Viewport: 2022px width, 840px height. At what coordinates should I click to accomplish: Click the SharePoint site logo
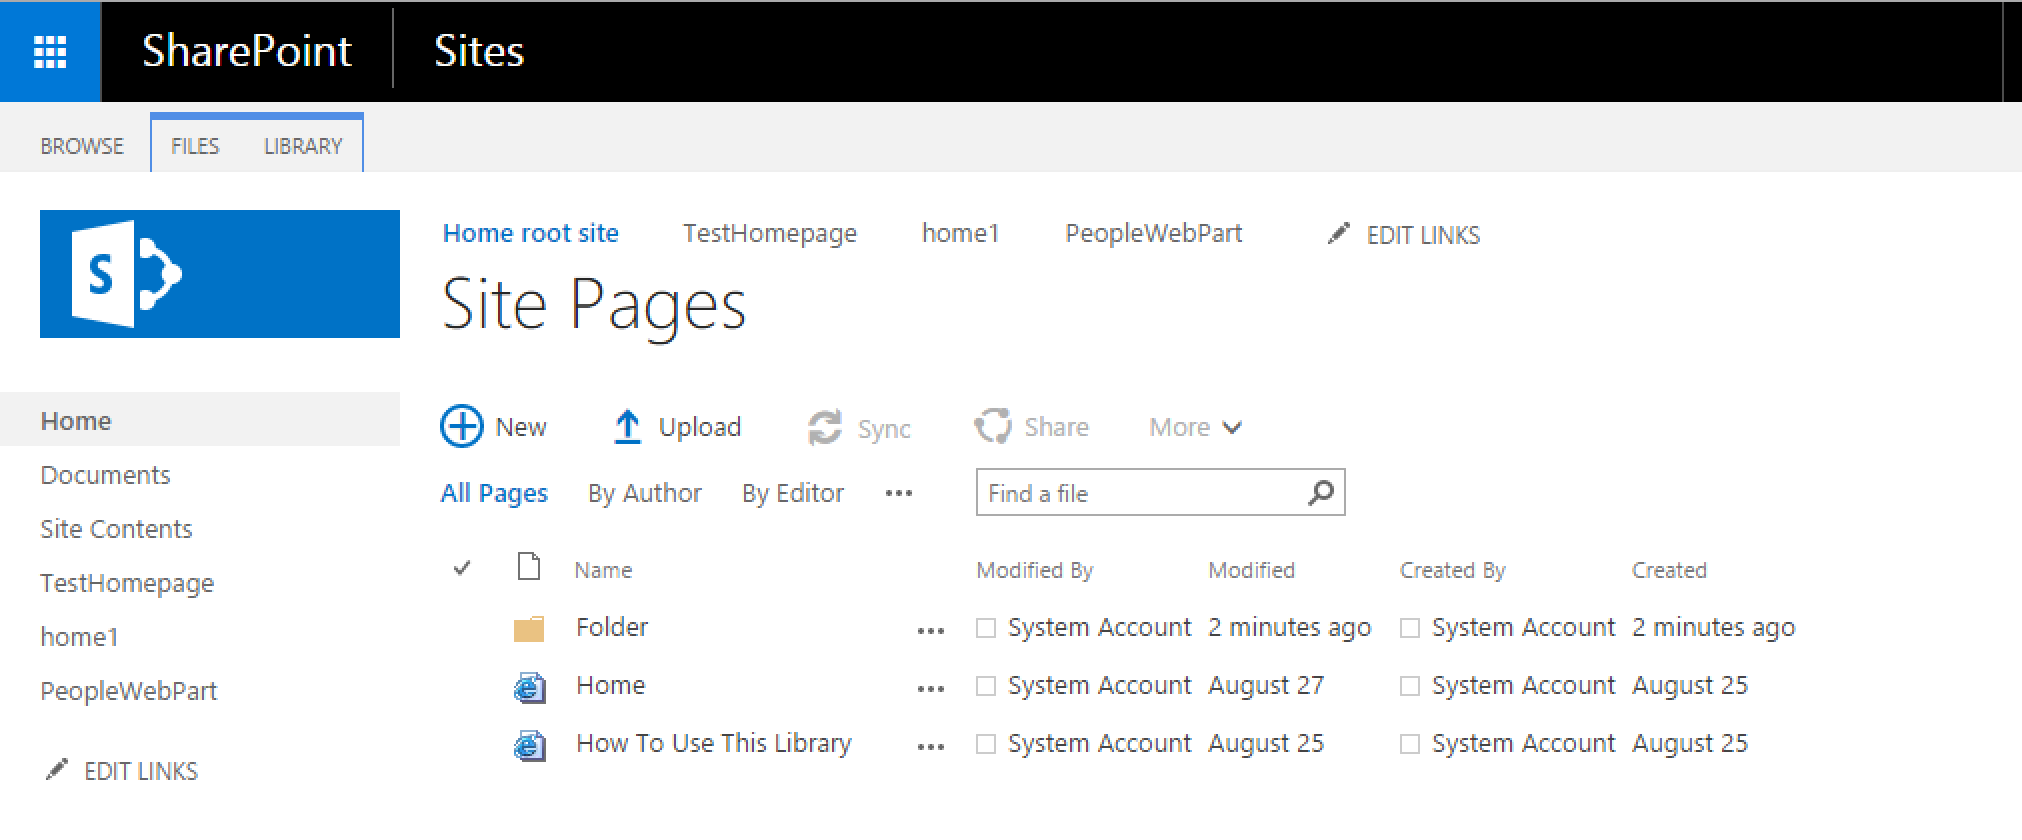(x=220, y=274)
